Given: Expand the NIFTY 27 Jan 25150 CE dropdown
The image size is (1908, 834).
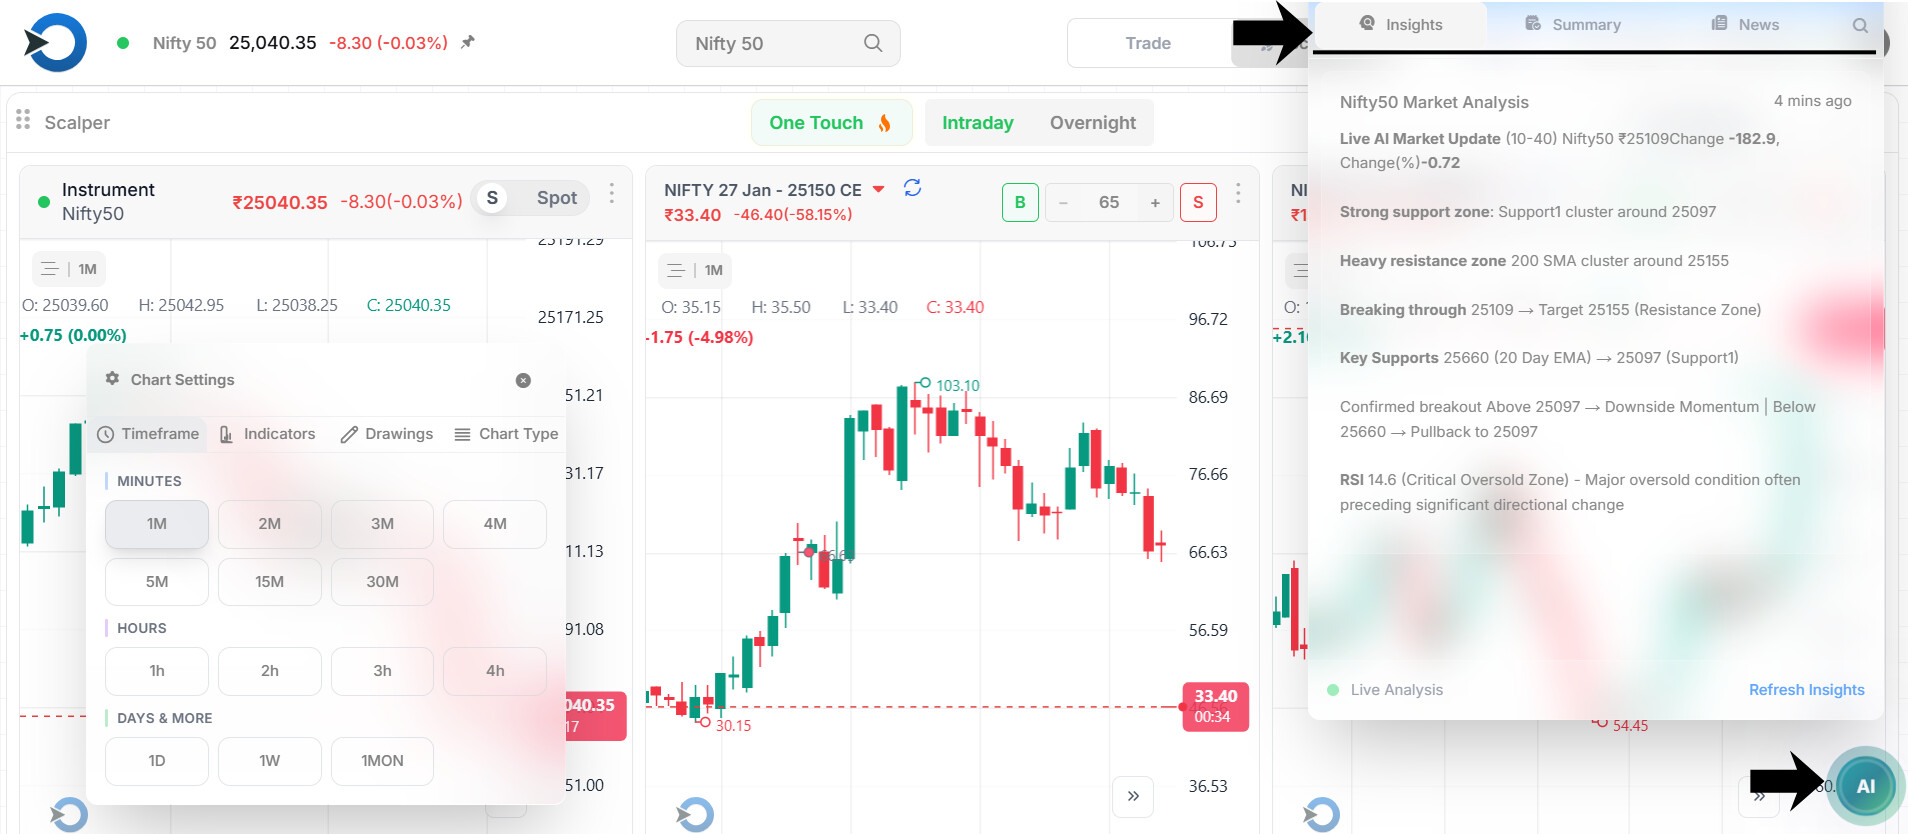Looking at the screenshot, I should point(879,189).
